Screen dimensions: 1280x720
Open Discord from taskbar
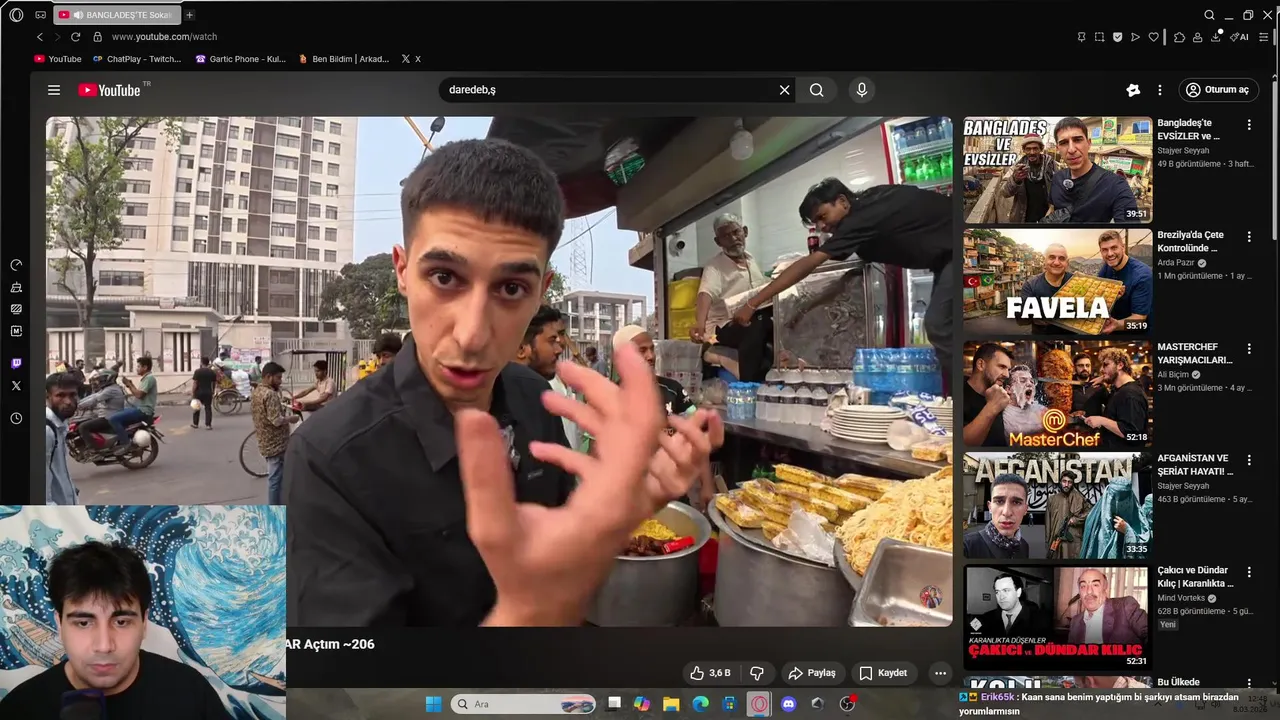(x=789, y=704)
